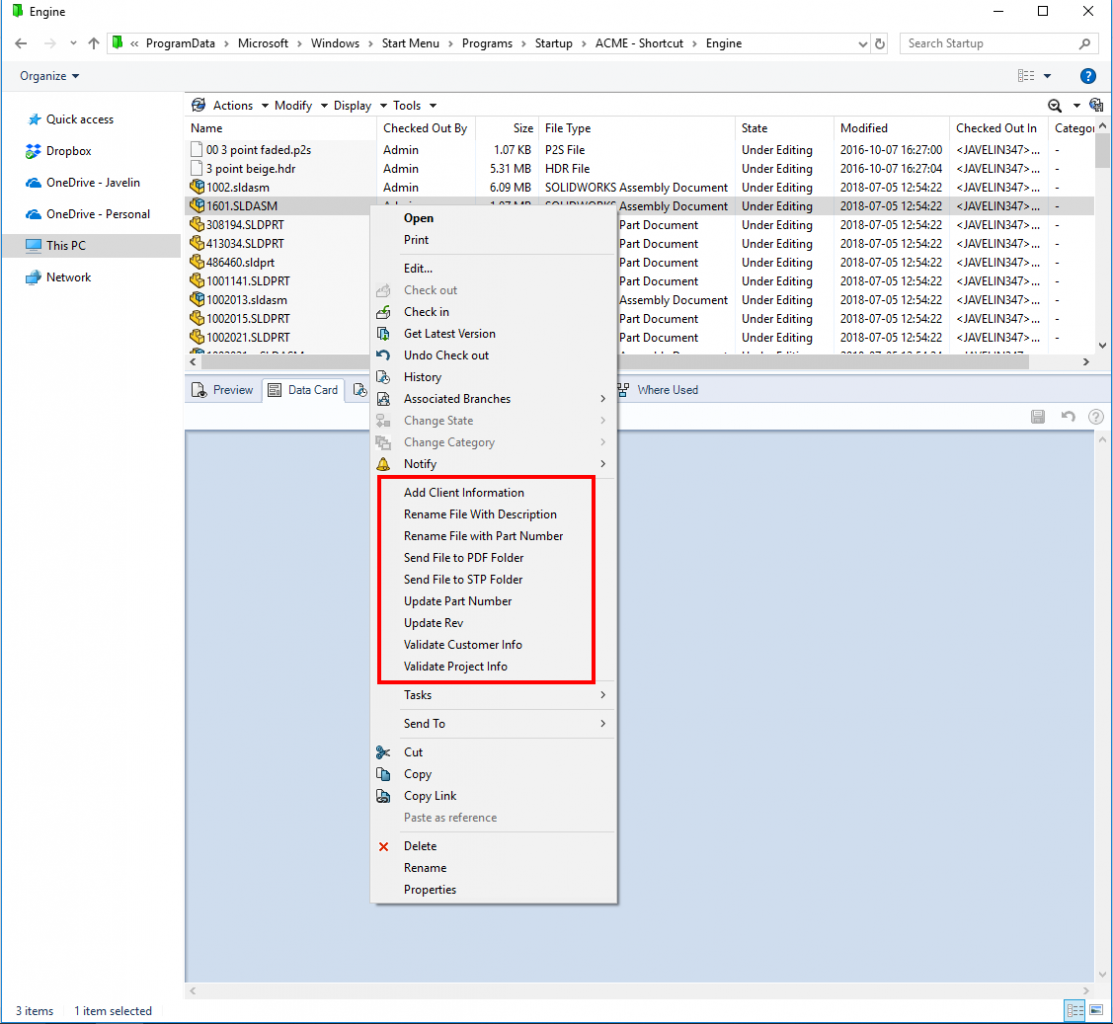Select Rename at bottom of context menu
This screenshot has width=1113, height=1024.
tap(425, 868)
